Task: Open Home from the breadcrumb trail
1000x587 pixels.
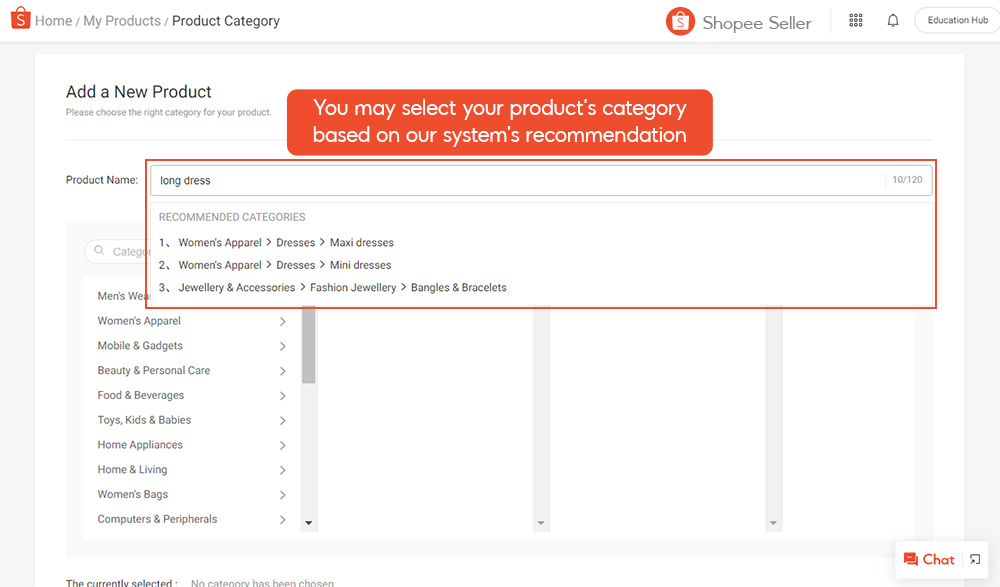Action: [54, 20]
